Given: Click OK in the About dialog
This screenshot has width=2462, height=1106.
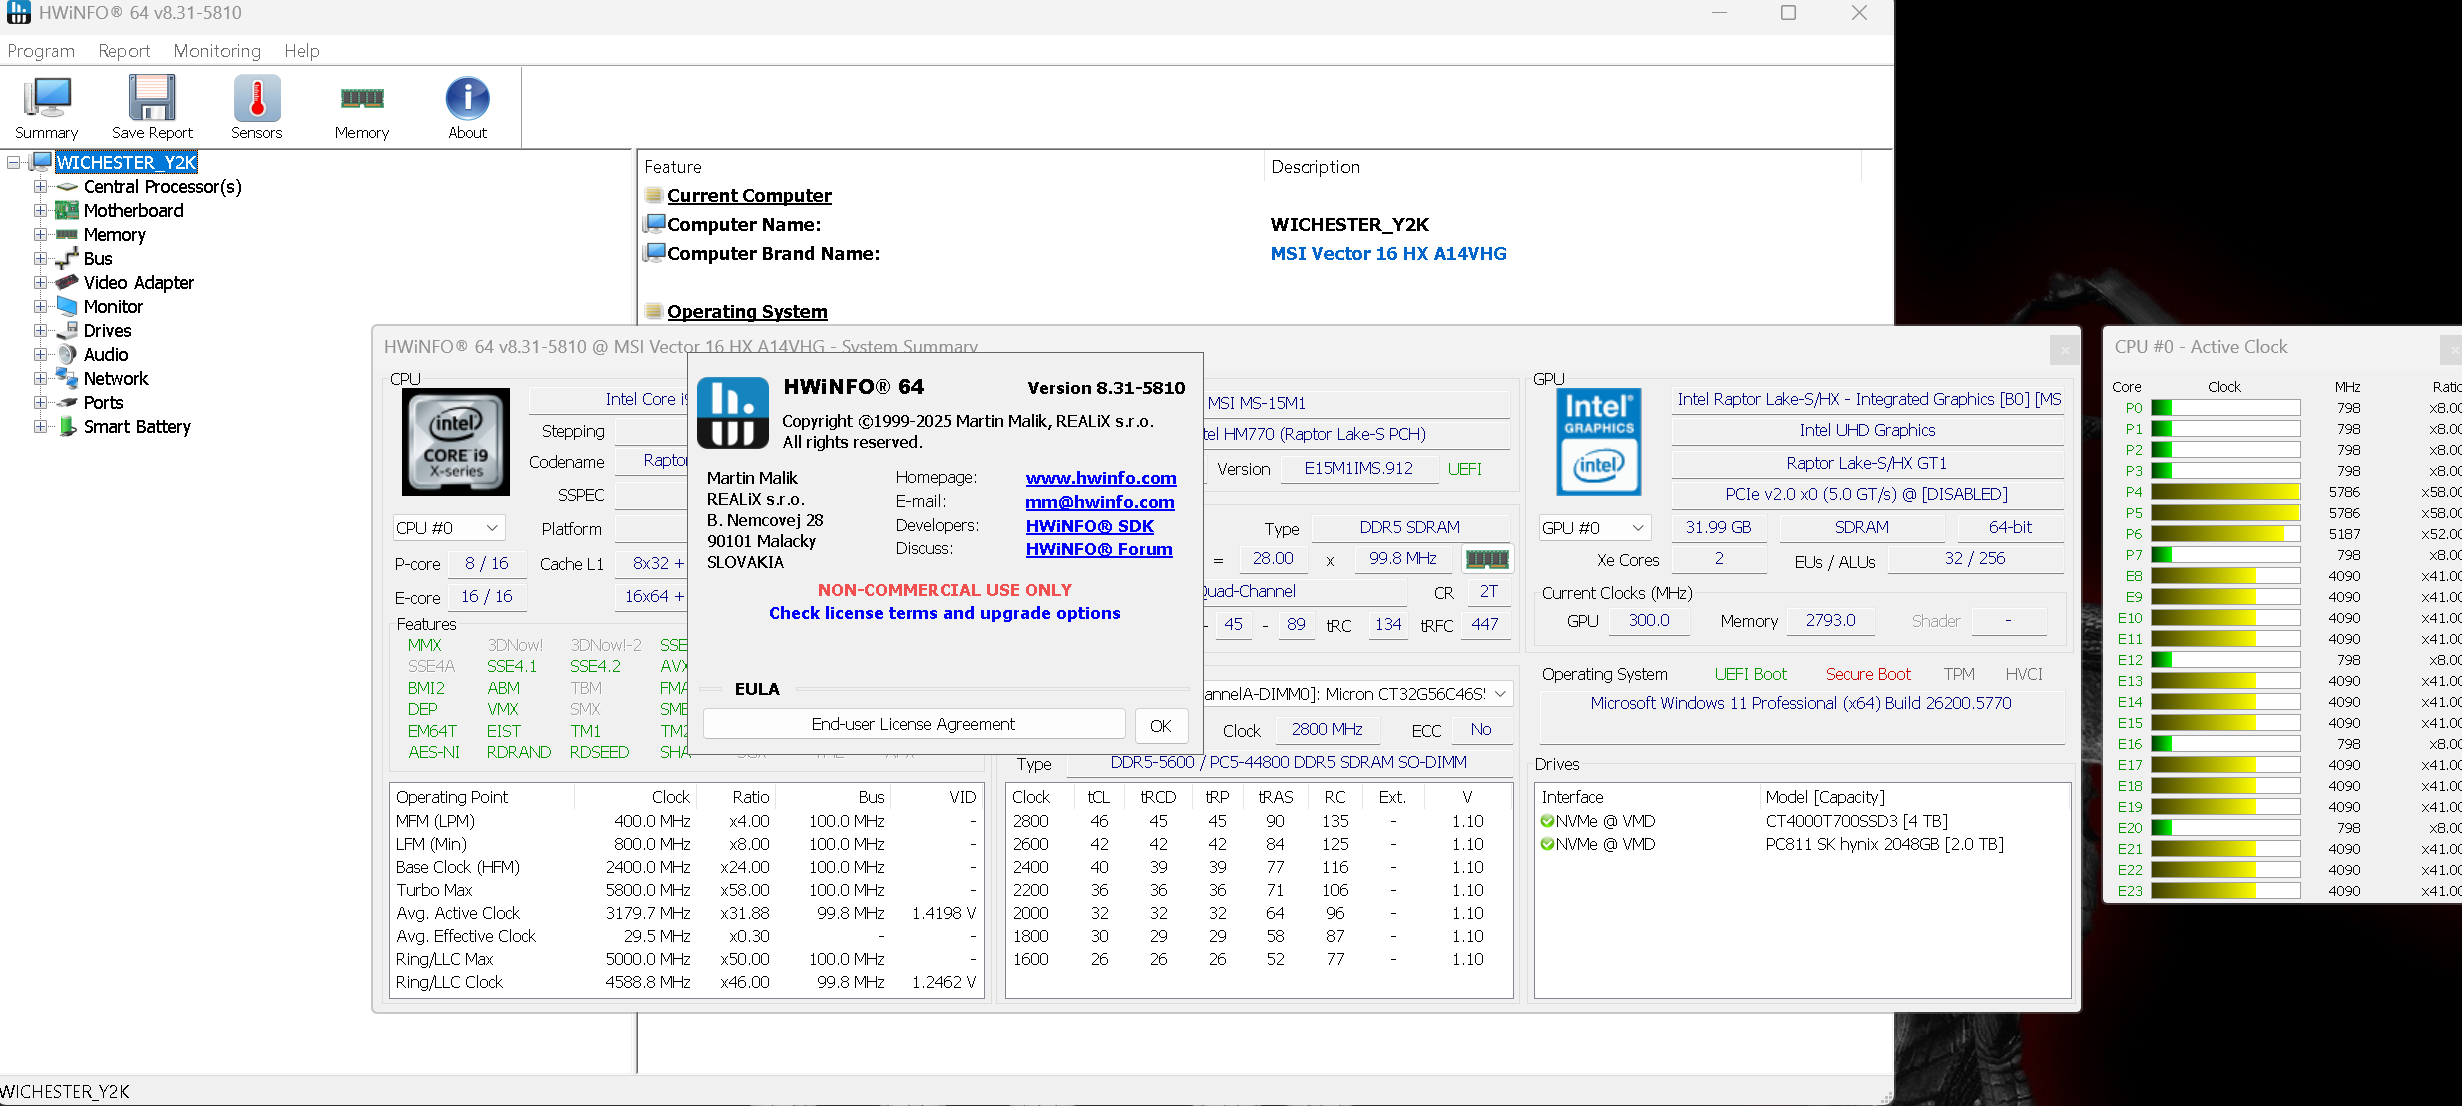Looking at the screenshot, I should (x=1160, y=726).
